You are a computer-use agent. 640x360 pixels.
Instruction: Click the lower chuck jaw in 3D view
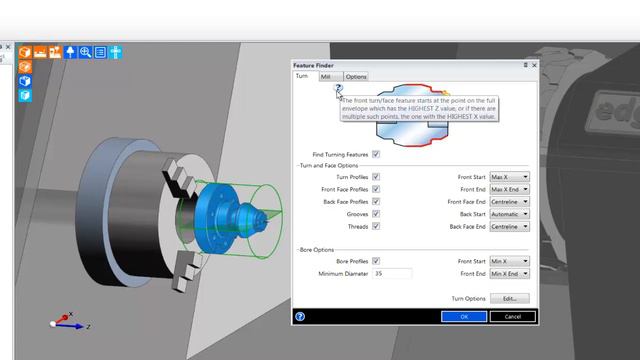tap(187, 271)
